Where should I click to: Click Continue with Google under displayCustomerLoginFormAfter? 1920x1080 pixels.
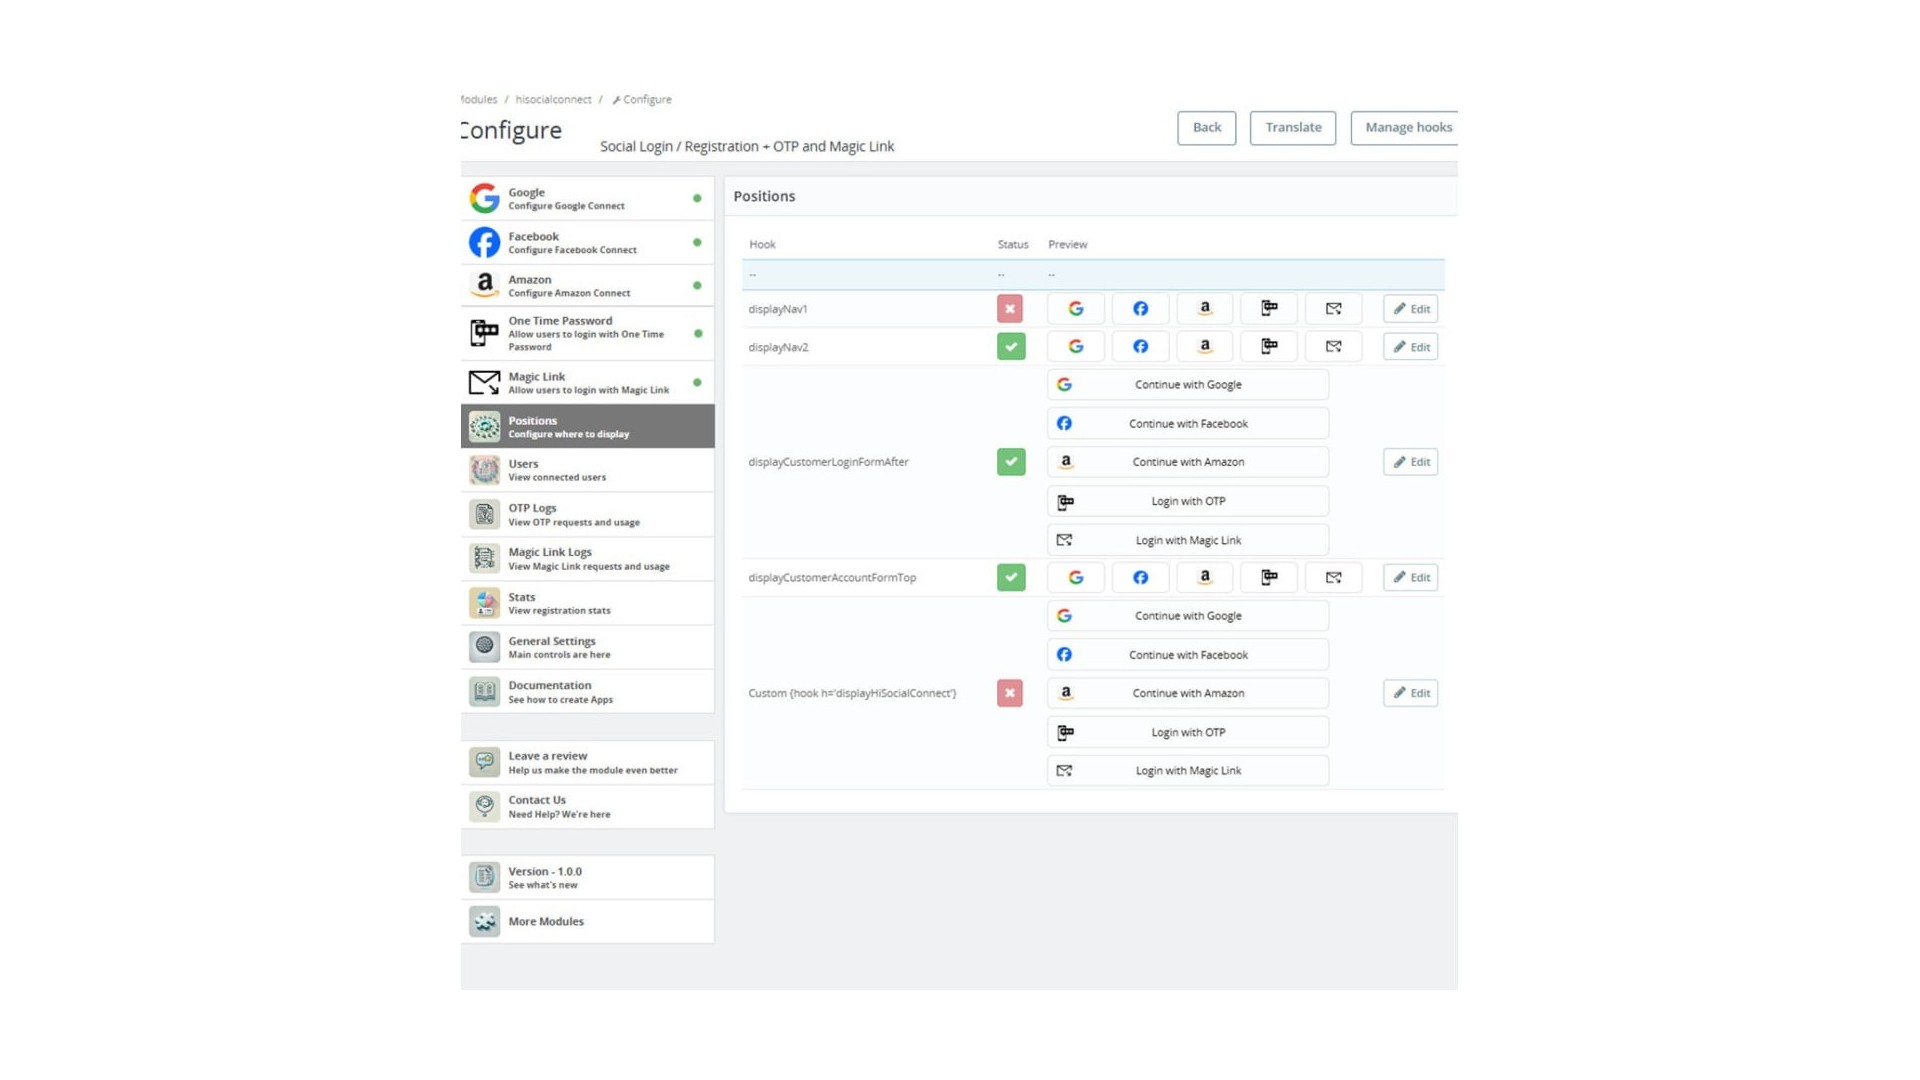[x=1187, y=384]
